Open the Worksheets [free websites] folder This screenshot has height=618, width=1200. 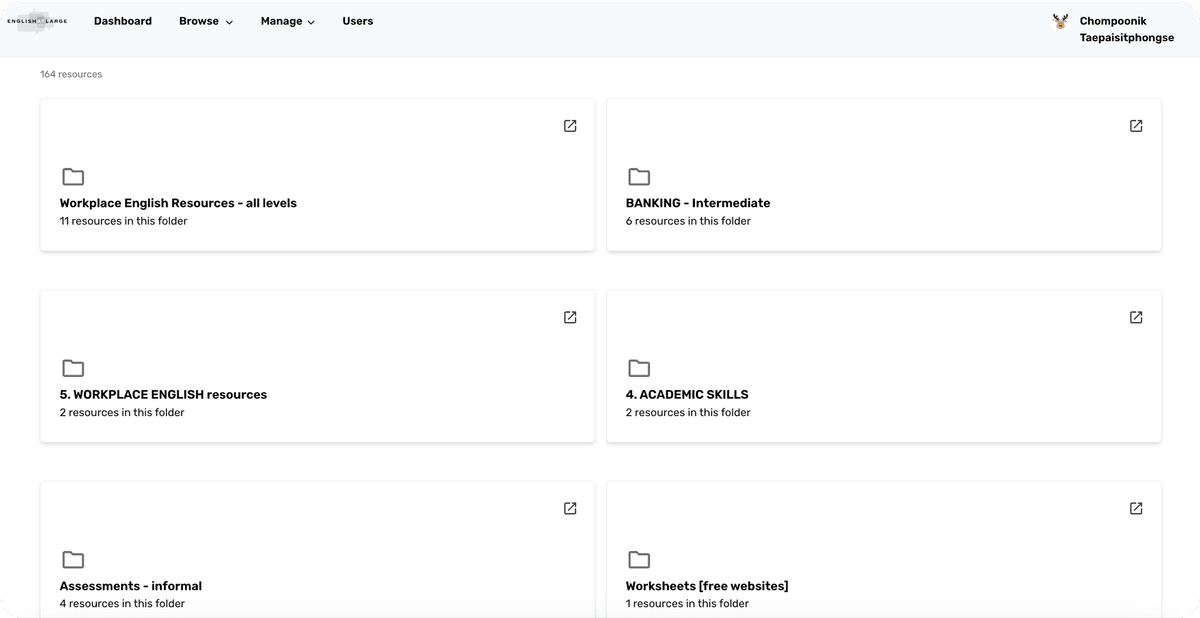pyautogui.click(x=706, y=586)
